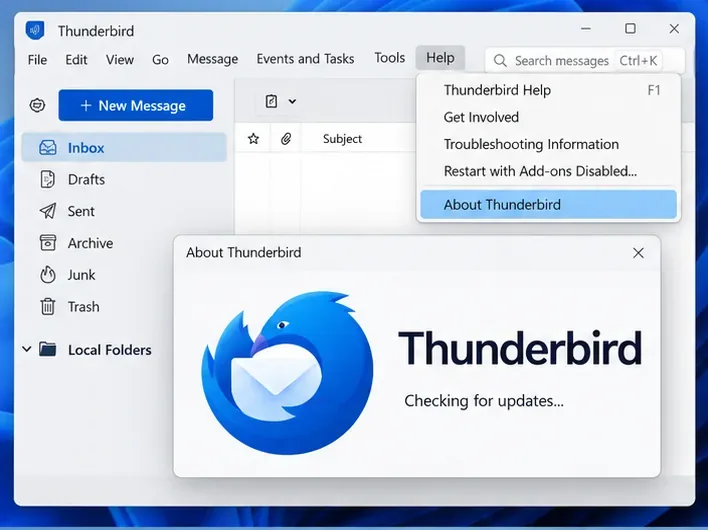Open the Sent folder

click(x=81, y=211)
